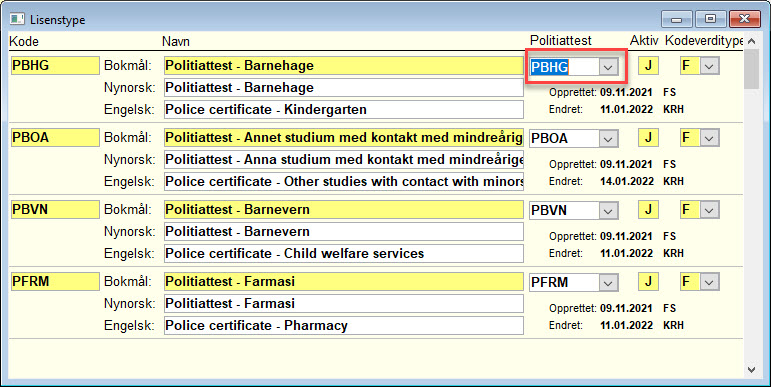Click the Aktiv J field for PBOA
This screenshot has width=771, height=387.
[x=648, y=138]
